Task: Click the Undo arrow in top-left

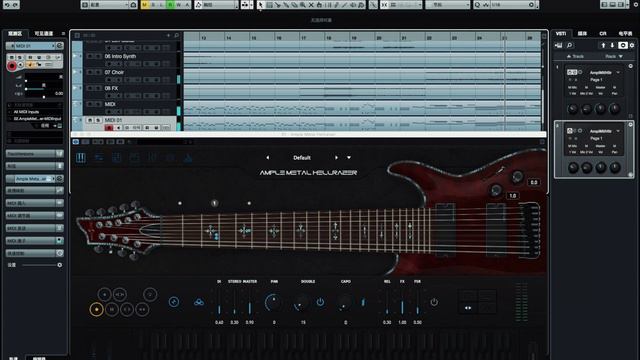Action: click(7, 4)
